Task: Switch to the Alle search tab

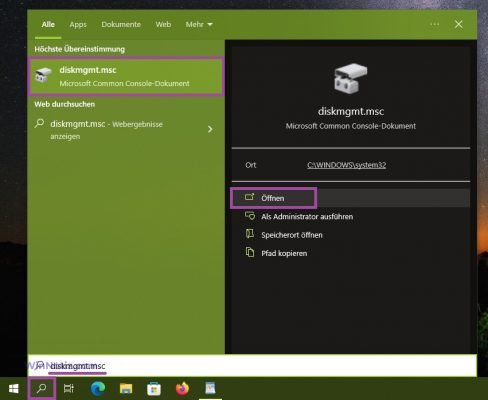Action: point(48,24)
